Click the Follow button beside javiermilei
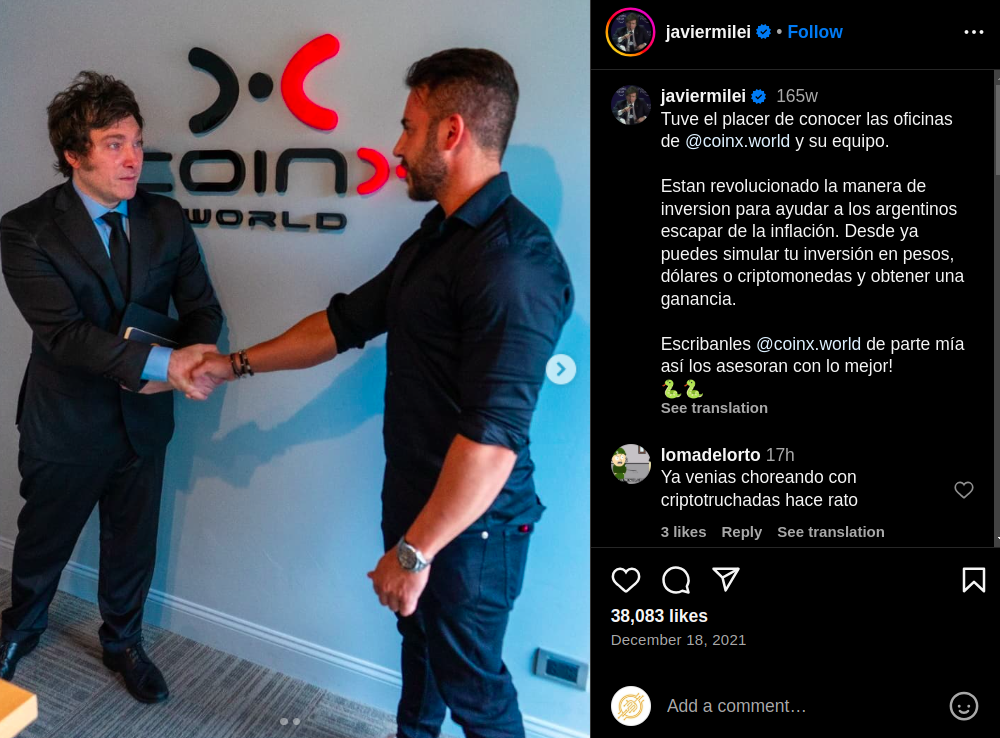The image size is (1000, 738). click(x=814, y=32)
